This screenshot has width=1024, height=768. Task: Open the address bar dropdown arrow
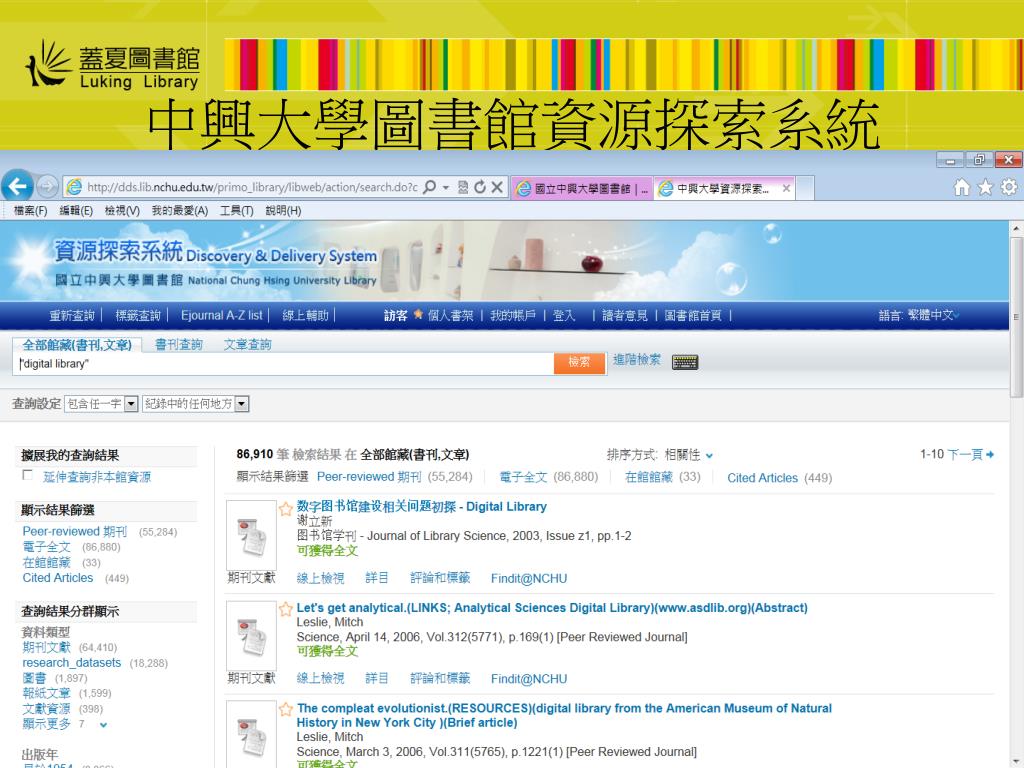[x=446, y=187]
